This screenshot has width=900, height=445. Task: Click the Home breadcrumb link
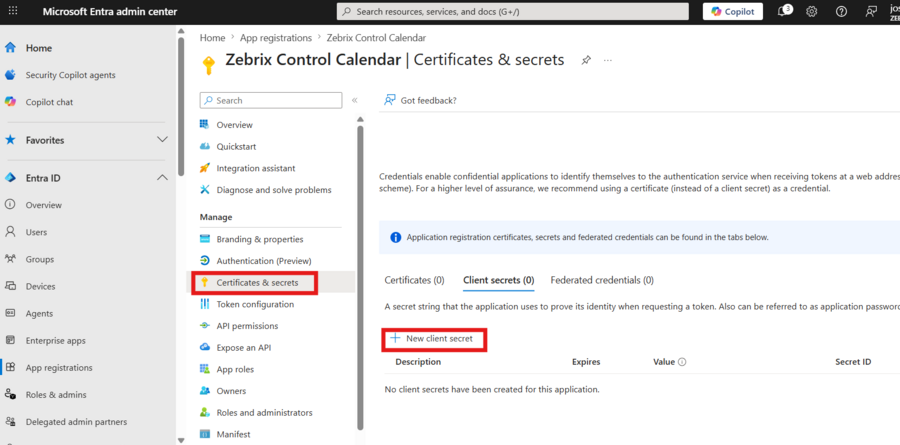(x=212, y=38)
